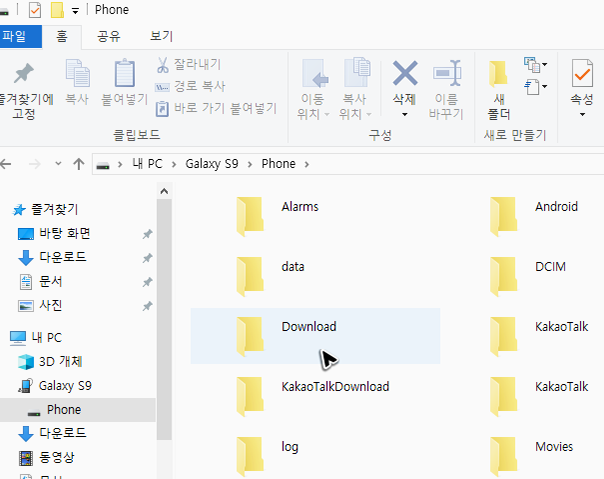604x479 pixels.
Task: Select the KakaoTalk folder beside Download
Action: click(539, 336)
